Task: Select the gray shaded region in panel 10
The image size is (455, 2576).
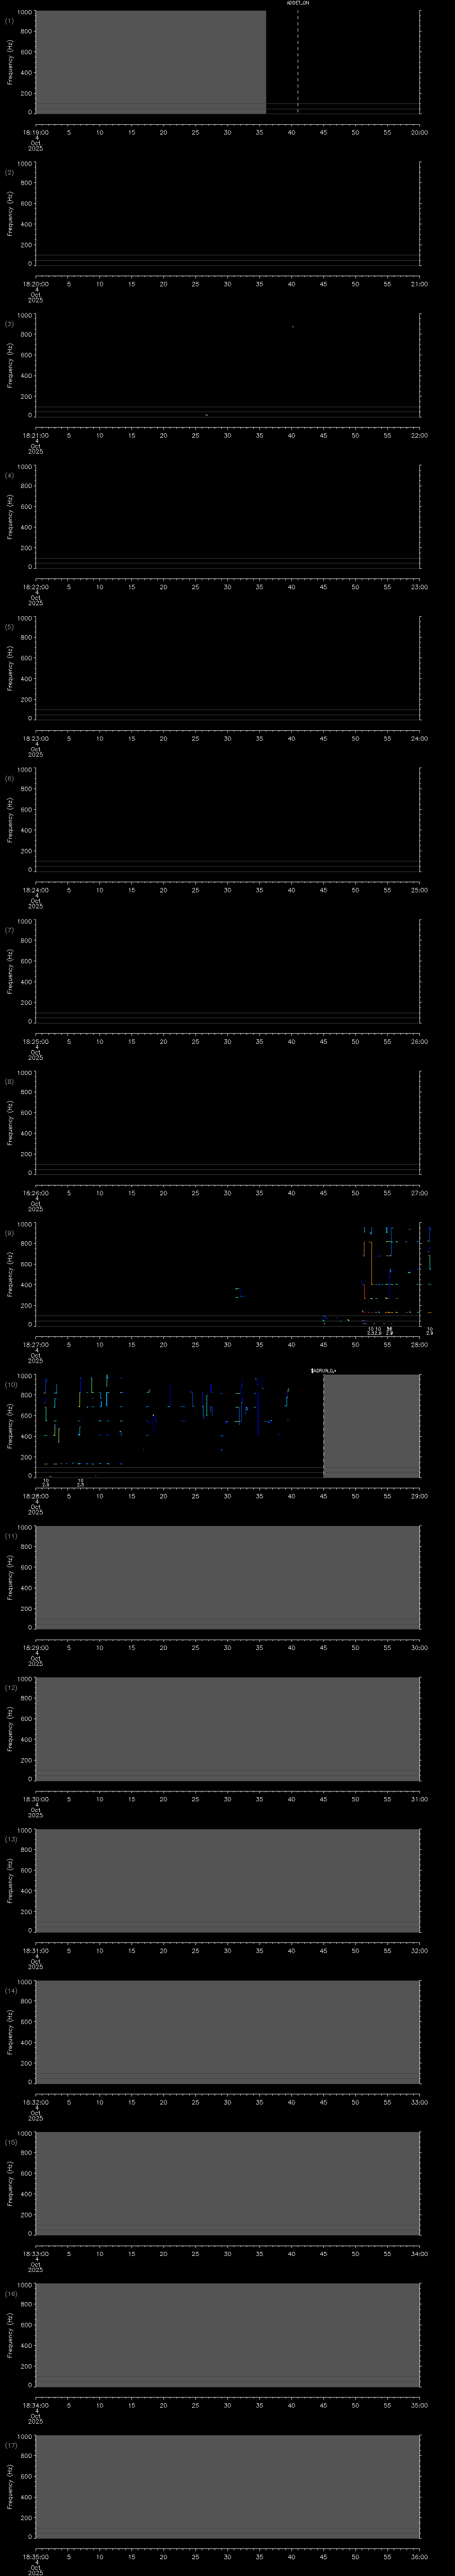Action: pos(371,1425)
